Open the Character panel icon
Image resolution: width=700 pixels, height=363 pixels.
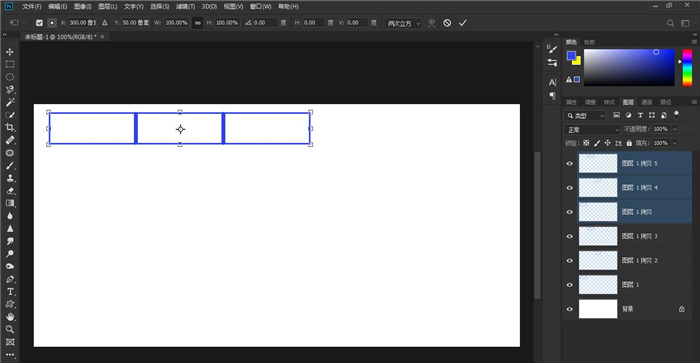point(552,82)
